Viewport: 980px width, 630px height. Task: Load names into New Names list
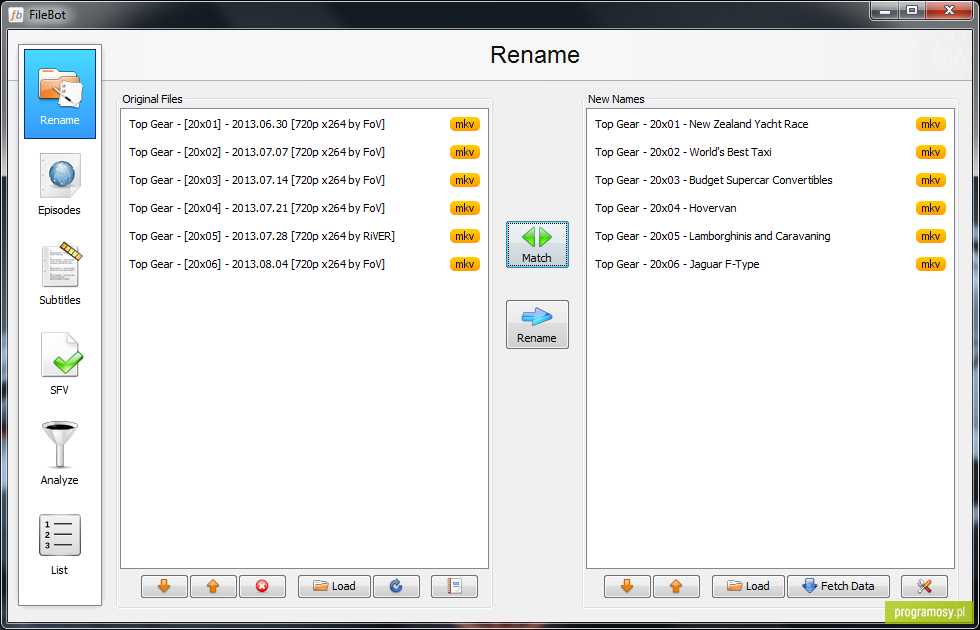click(749, 586)
